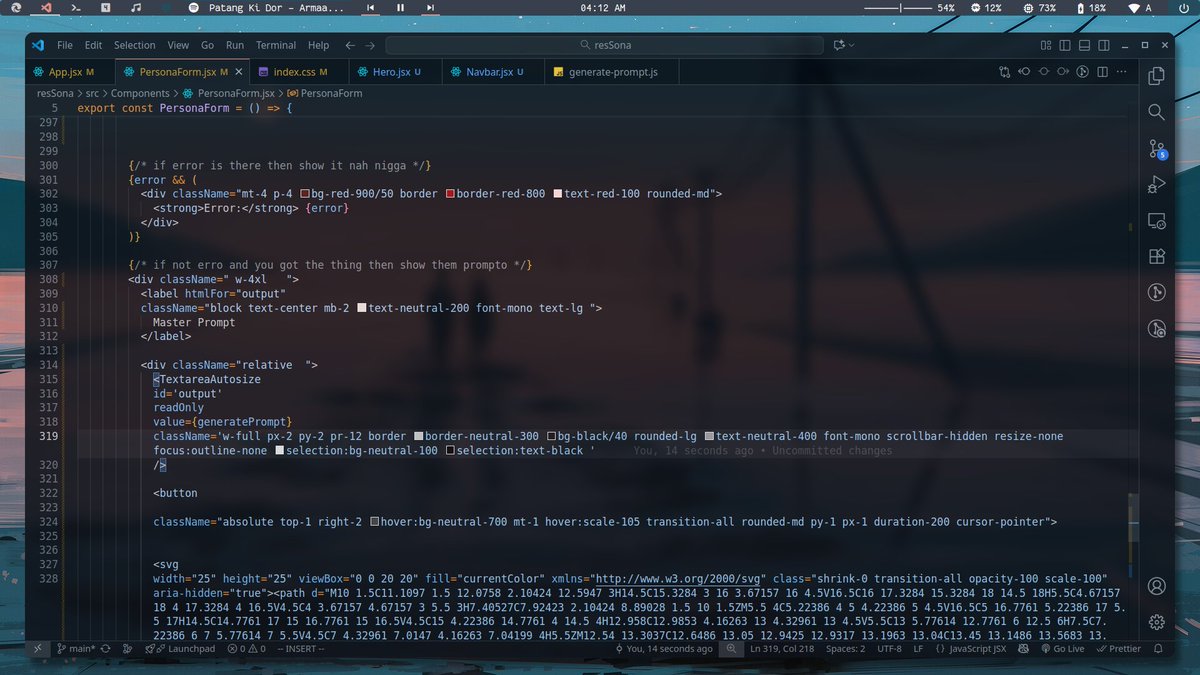The height and width of the screenshot is (675, 1200).
Task: Click Launchpad in the status bar
Action: pyautogui.click(x=182, y=648)
